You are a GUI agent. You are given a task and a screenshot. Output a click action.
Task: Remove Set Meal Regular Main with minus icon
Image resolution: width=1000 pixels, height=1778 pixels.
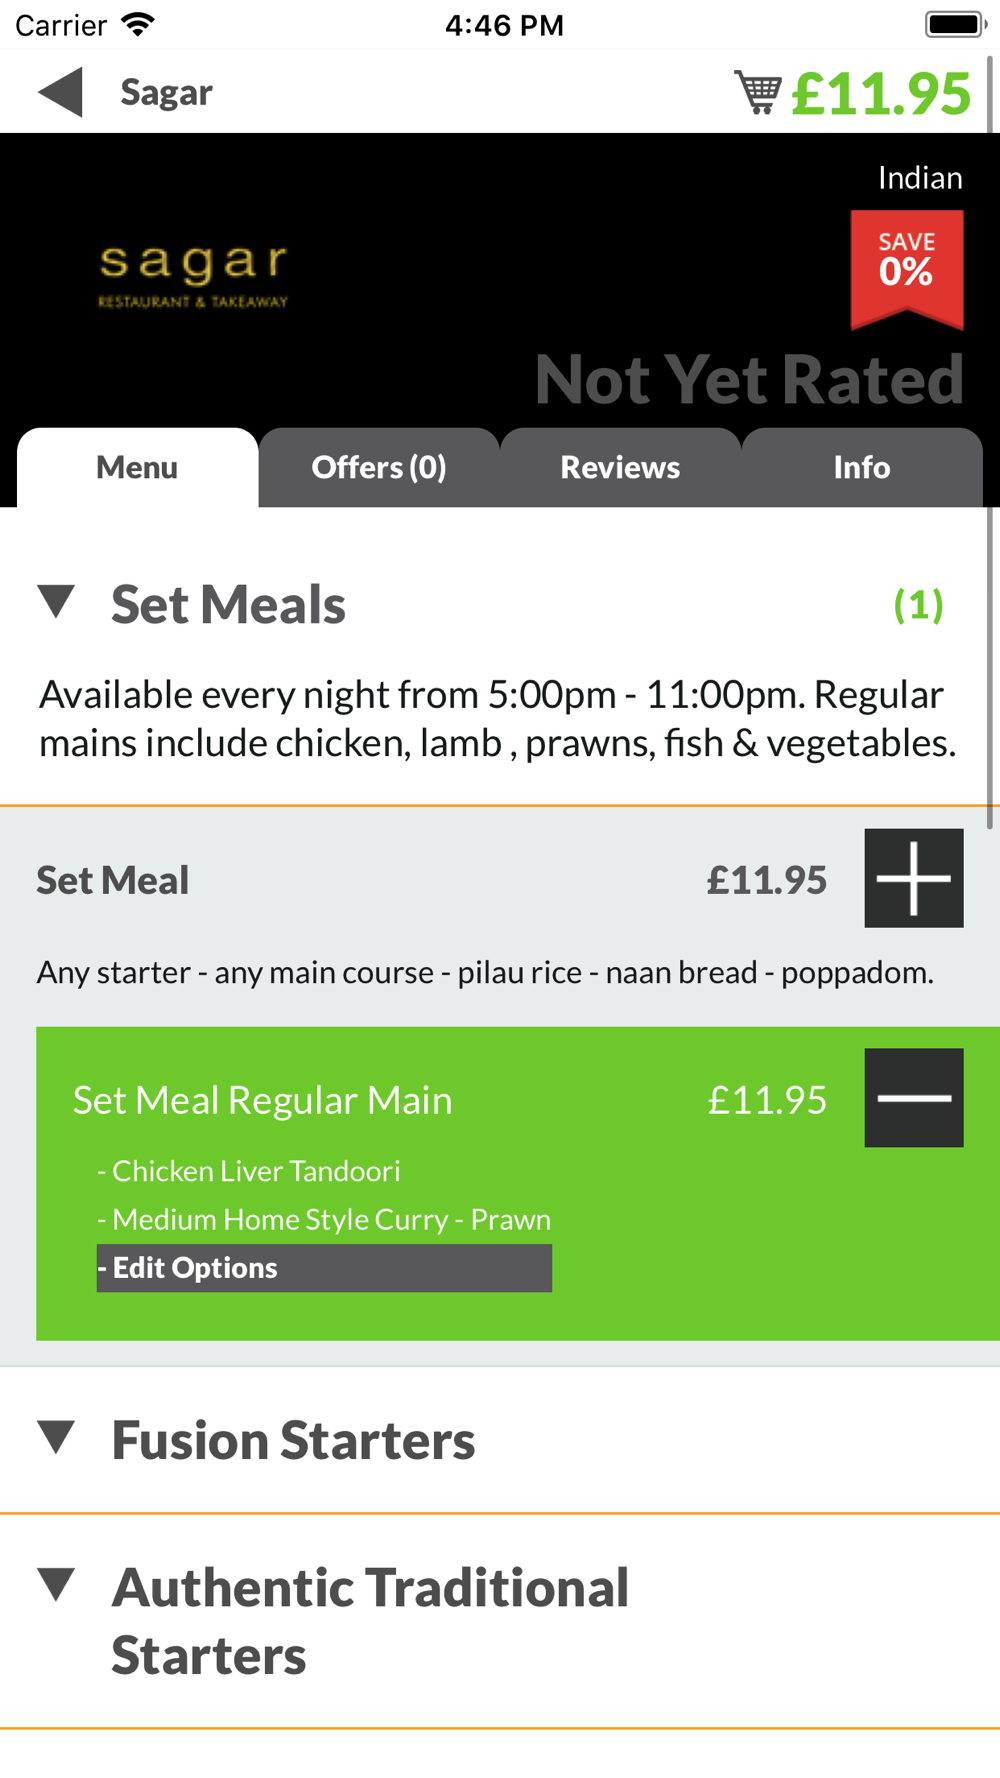click(914, 1098)
